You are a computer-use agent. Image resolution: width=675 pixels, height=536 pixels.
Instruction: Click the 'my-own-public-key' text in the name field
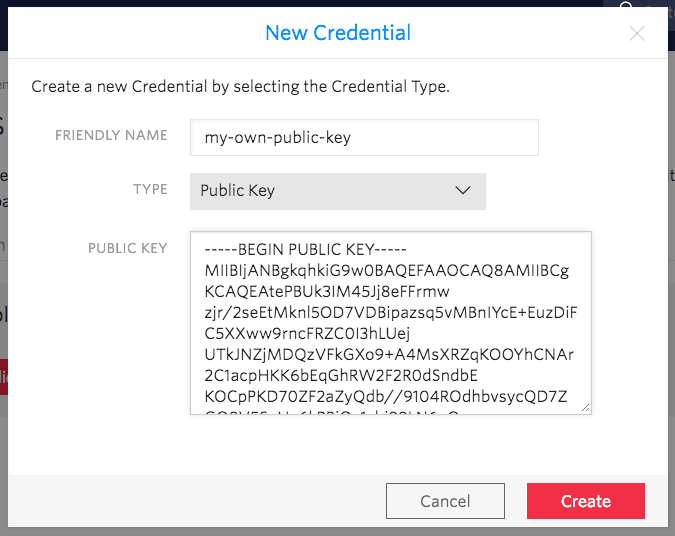click(276, 138)
